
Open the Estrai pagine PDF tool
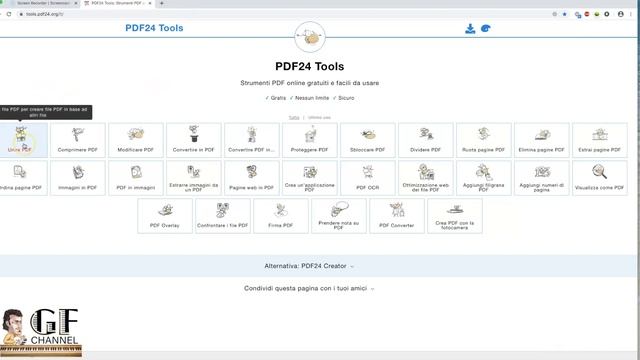pyautogui.click(x=599, y=140)
